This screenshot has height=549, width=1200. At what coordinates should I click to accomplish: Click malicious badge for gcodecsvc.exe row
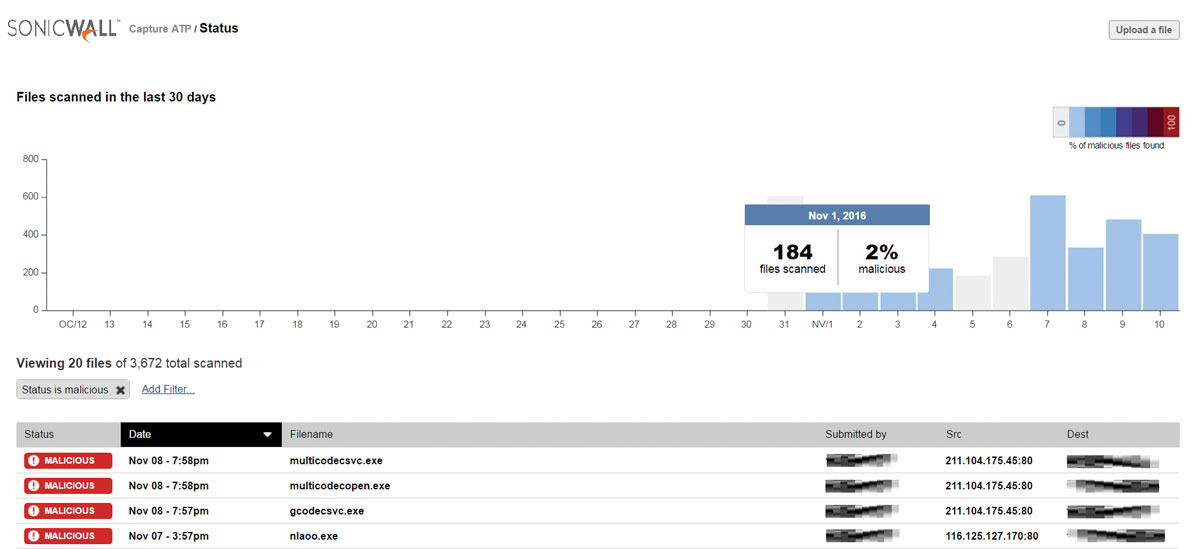pos(68,511)
